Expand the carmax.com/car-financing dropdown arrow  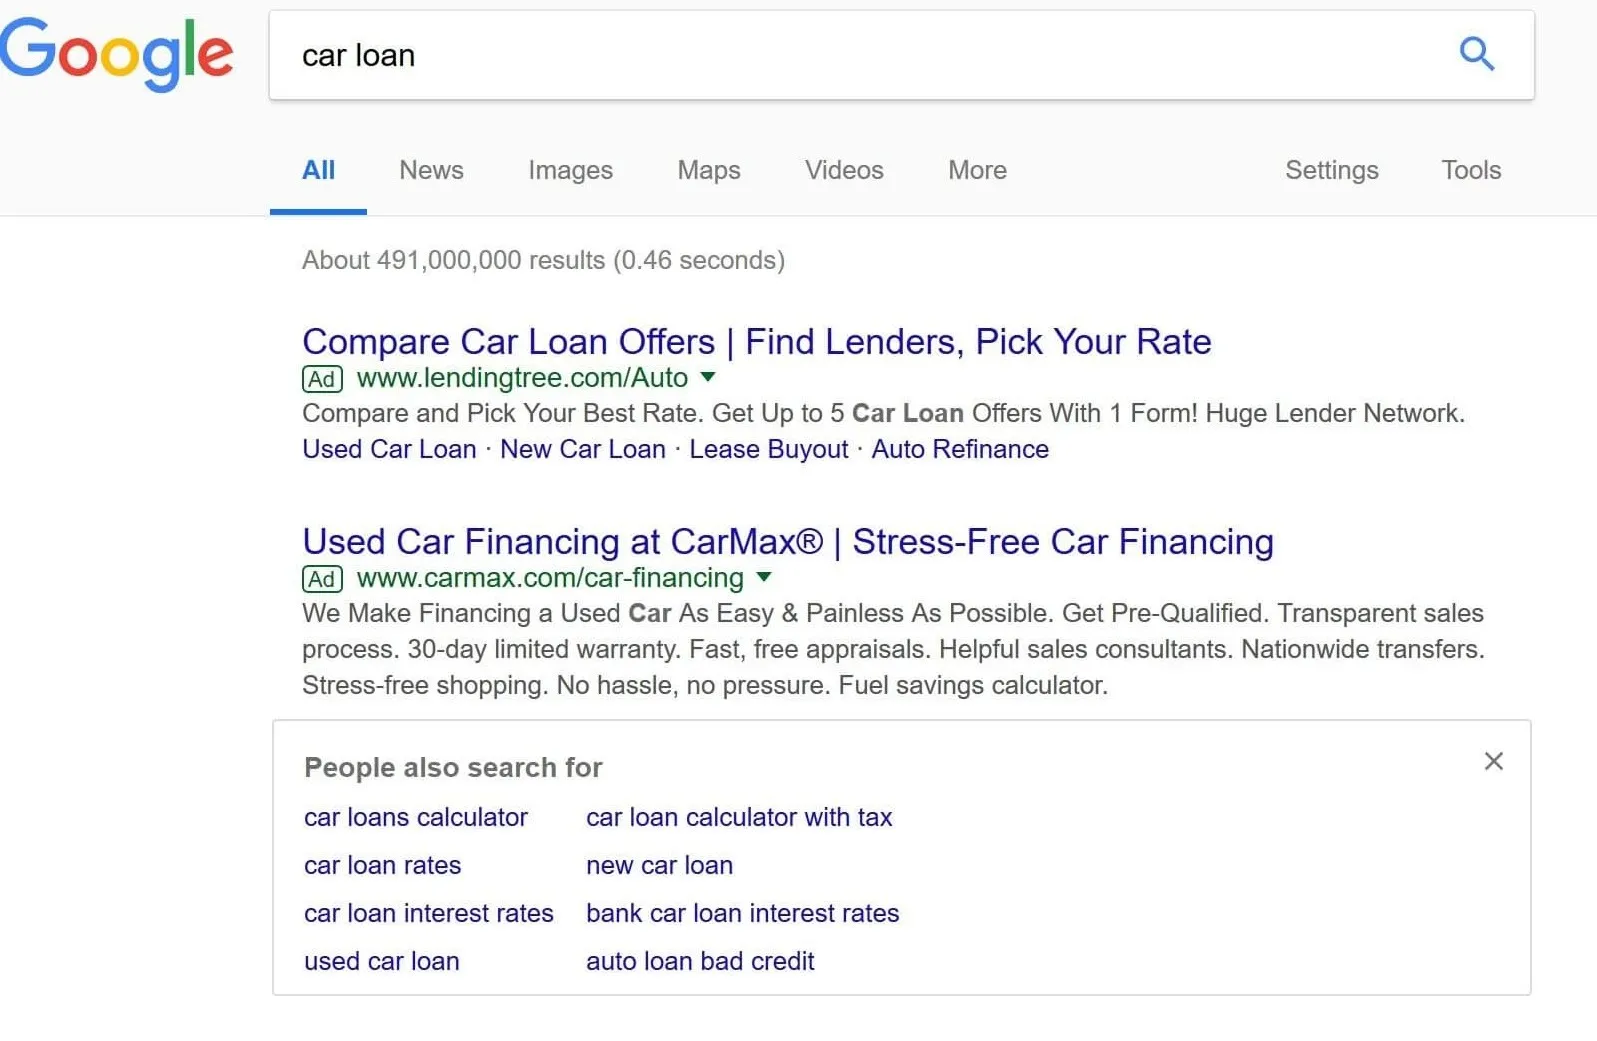(x=764, y=577)
